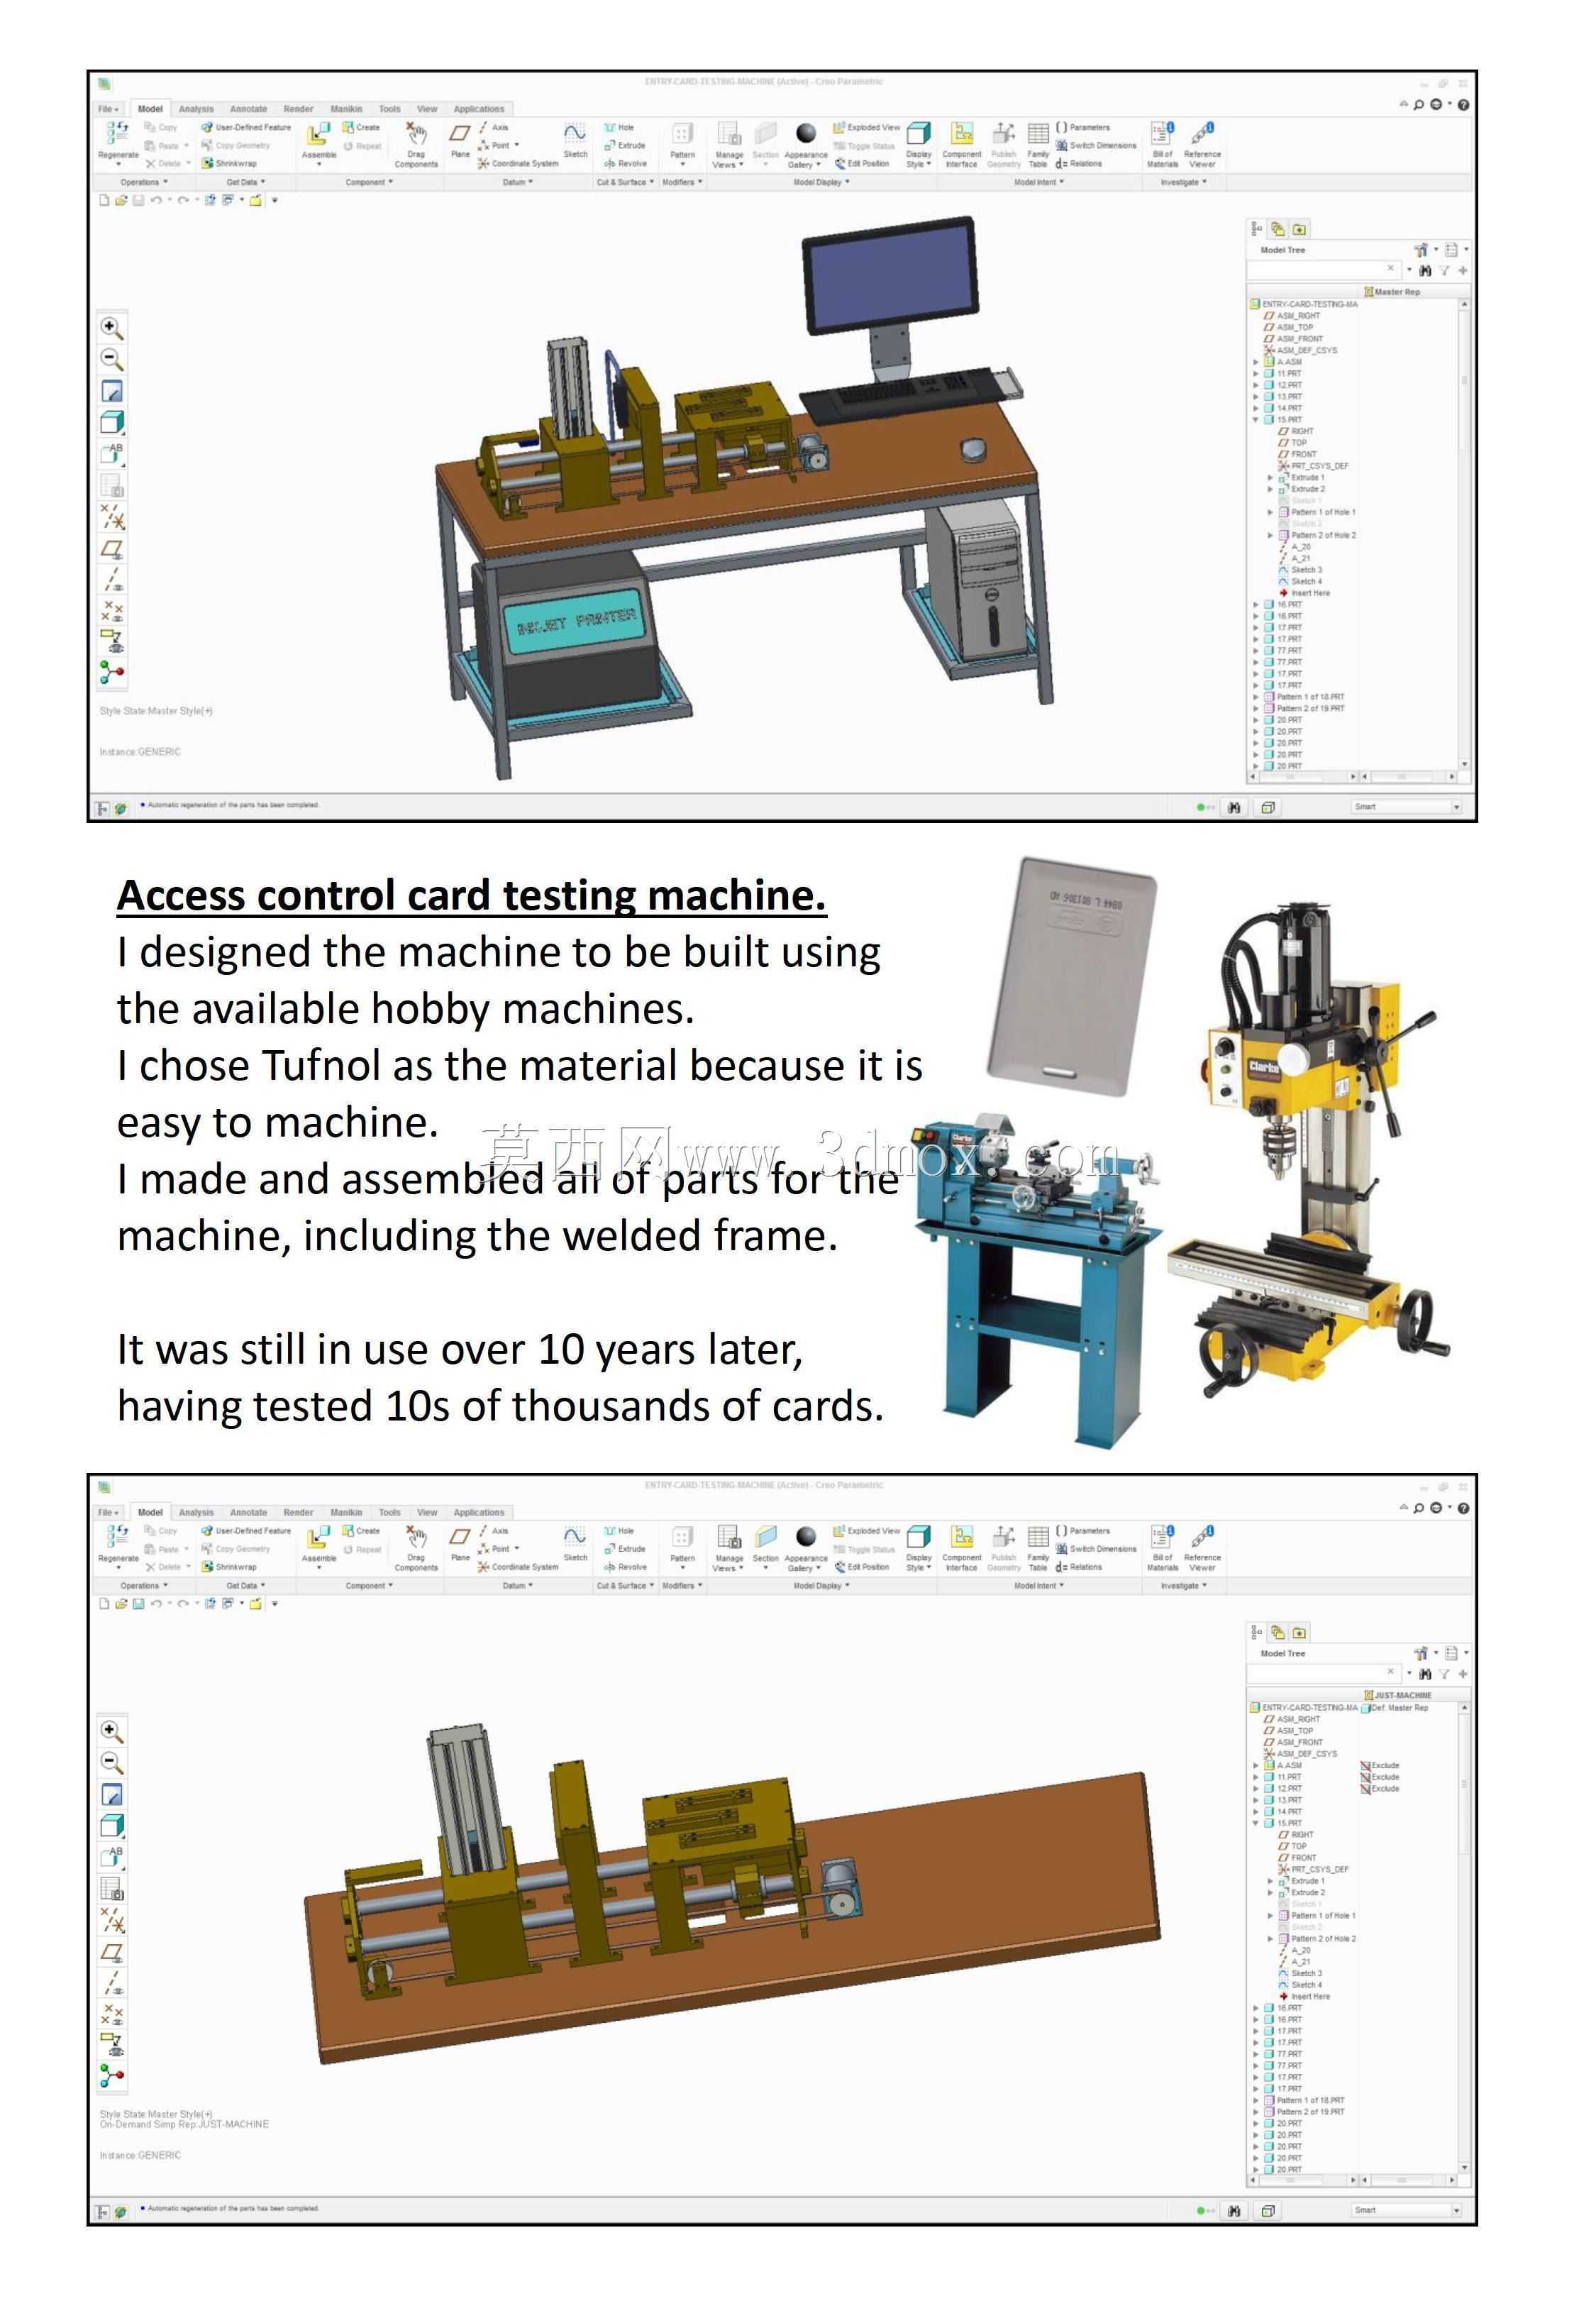Image resolution: width=1596 pixels, height=2306 pixels.
Task: Click User-Defined Feature in the upper window
Action: click(246, 127)
